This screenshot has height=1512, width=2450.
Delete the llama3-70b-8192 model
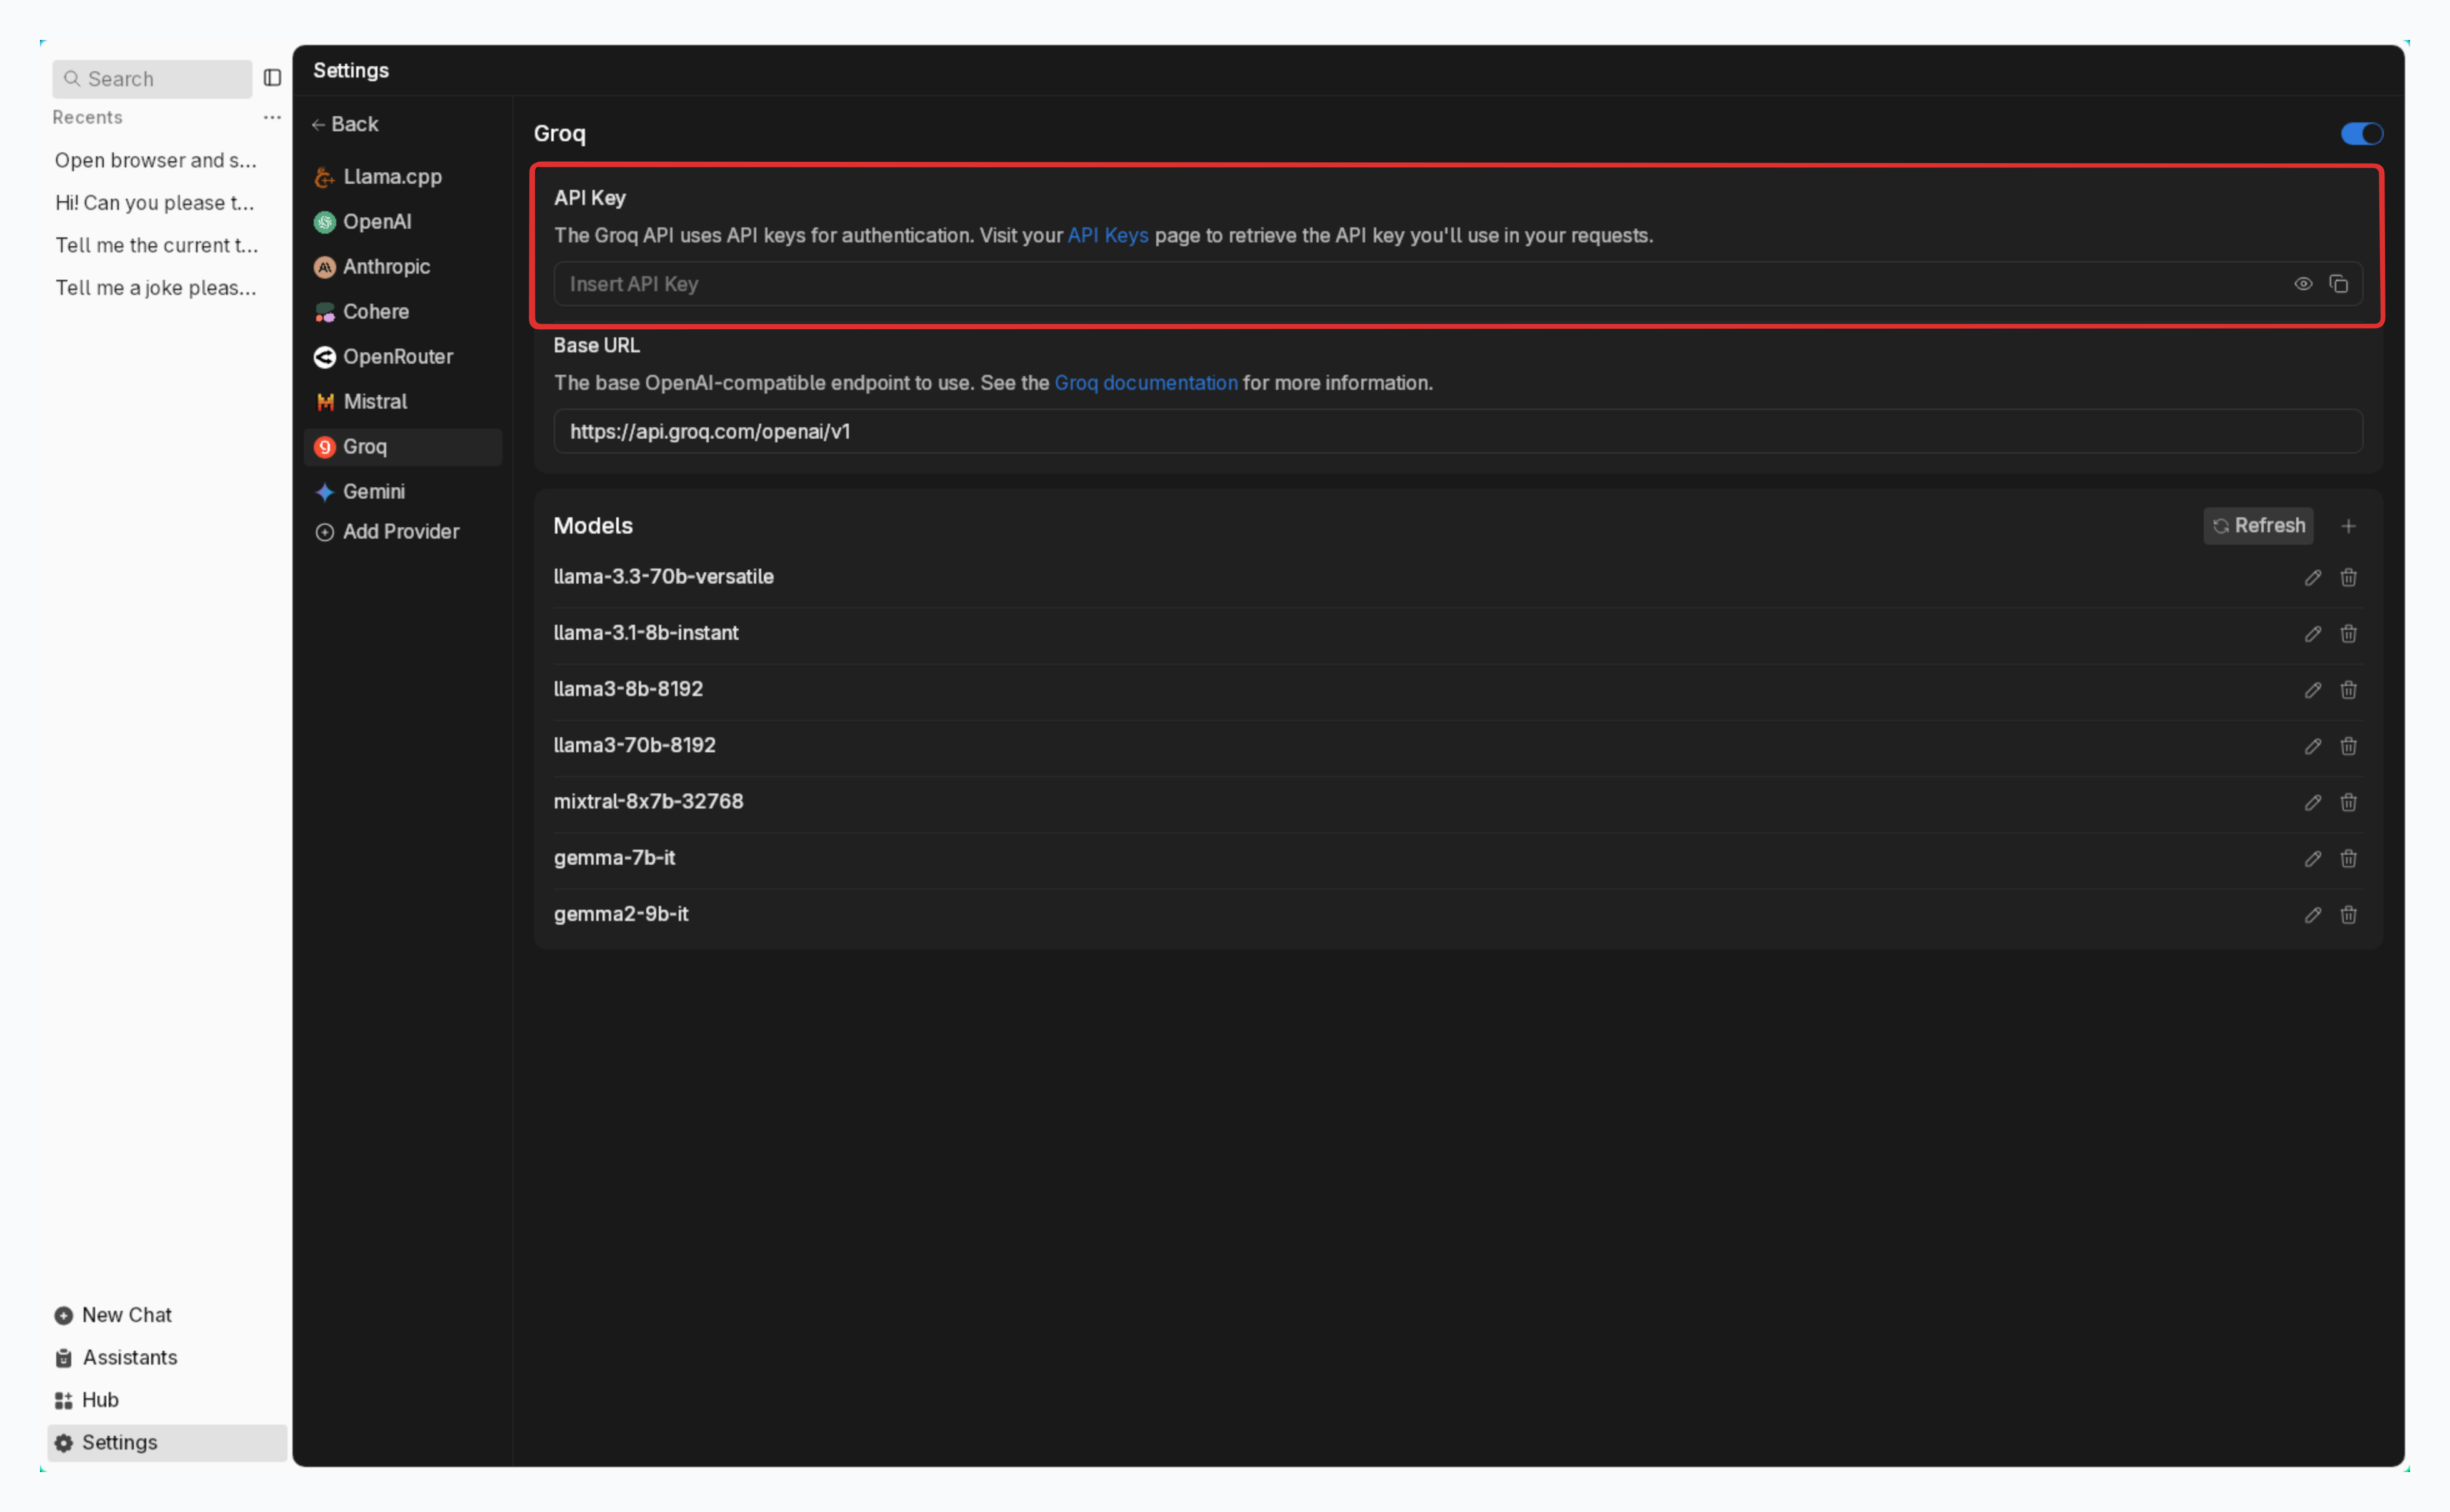[2348, 747]
